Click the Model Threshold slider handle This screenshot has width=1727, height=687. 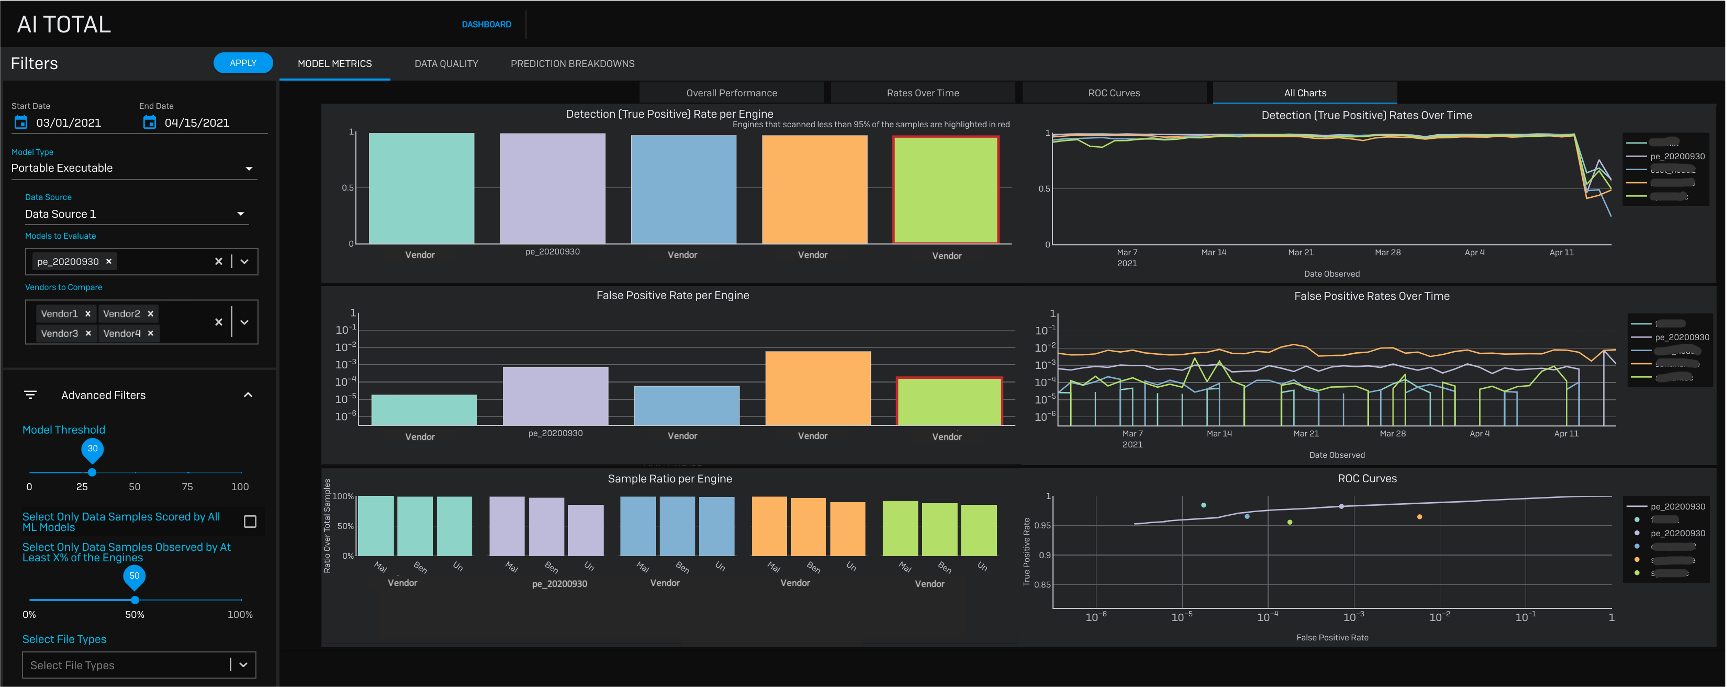point(92,472)
